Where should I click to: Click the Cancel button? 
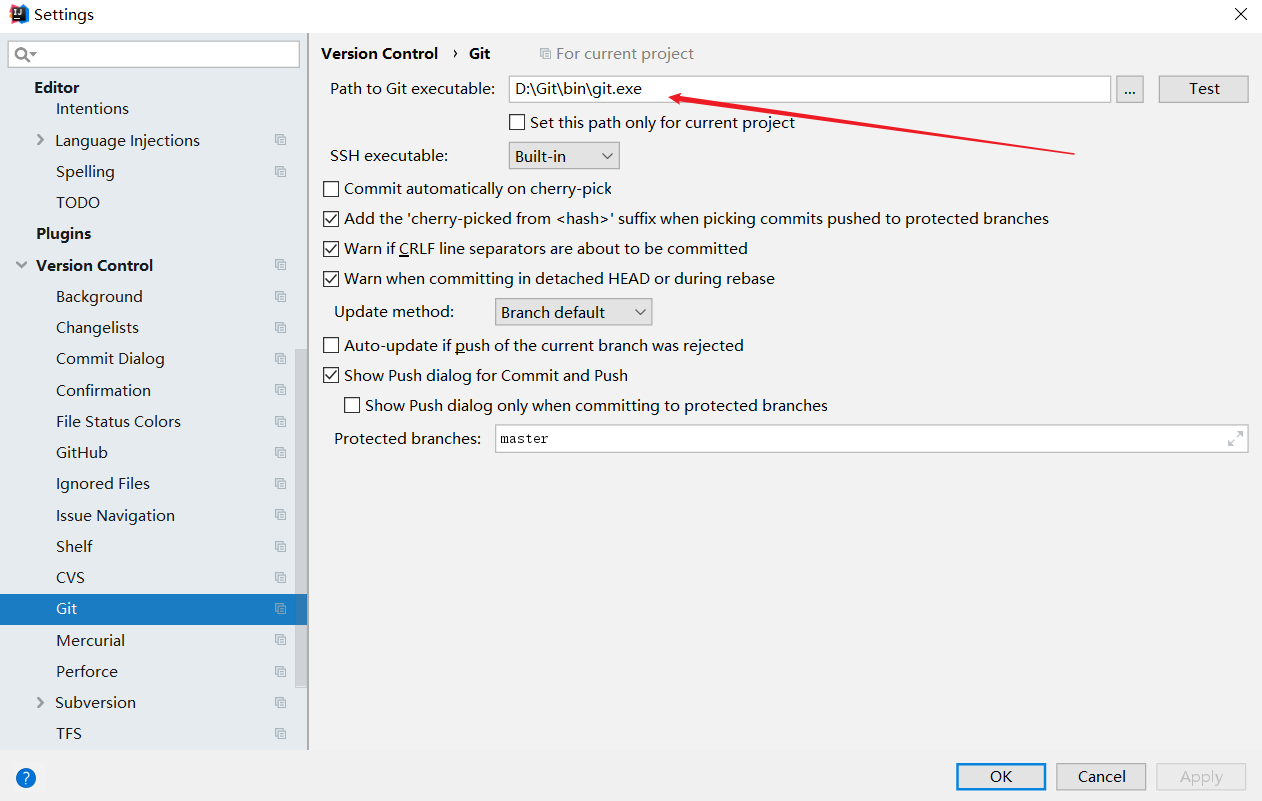pos(1102,777)
